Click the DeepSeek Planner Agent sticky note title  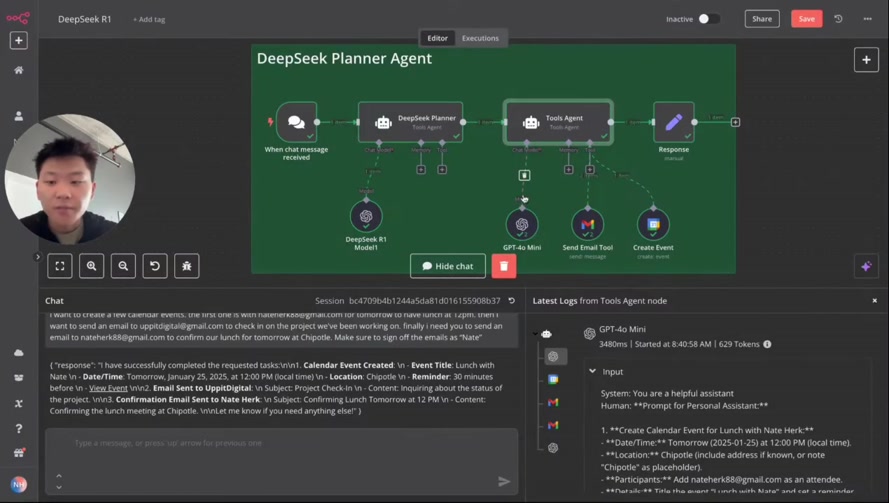[344, 58]
